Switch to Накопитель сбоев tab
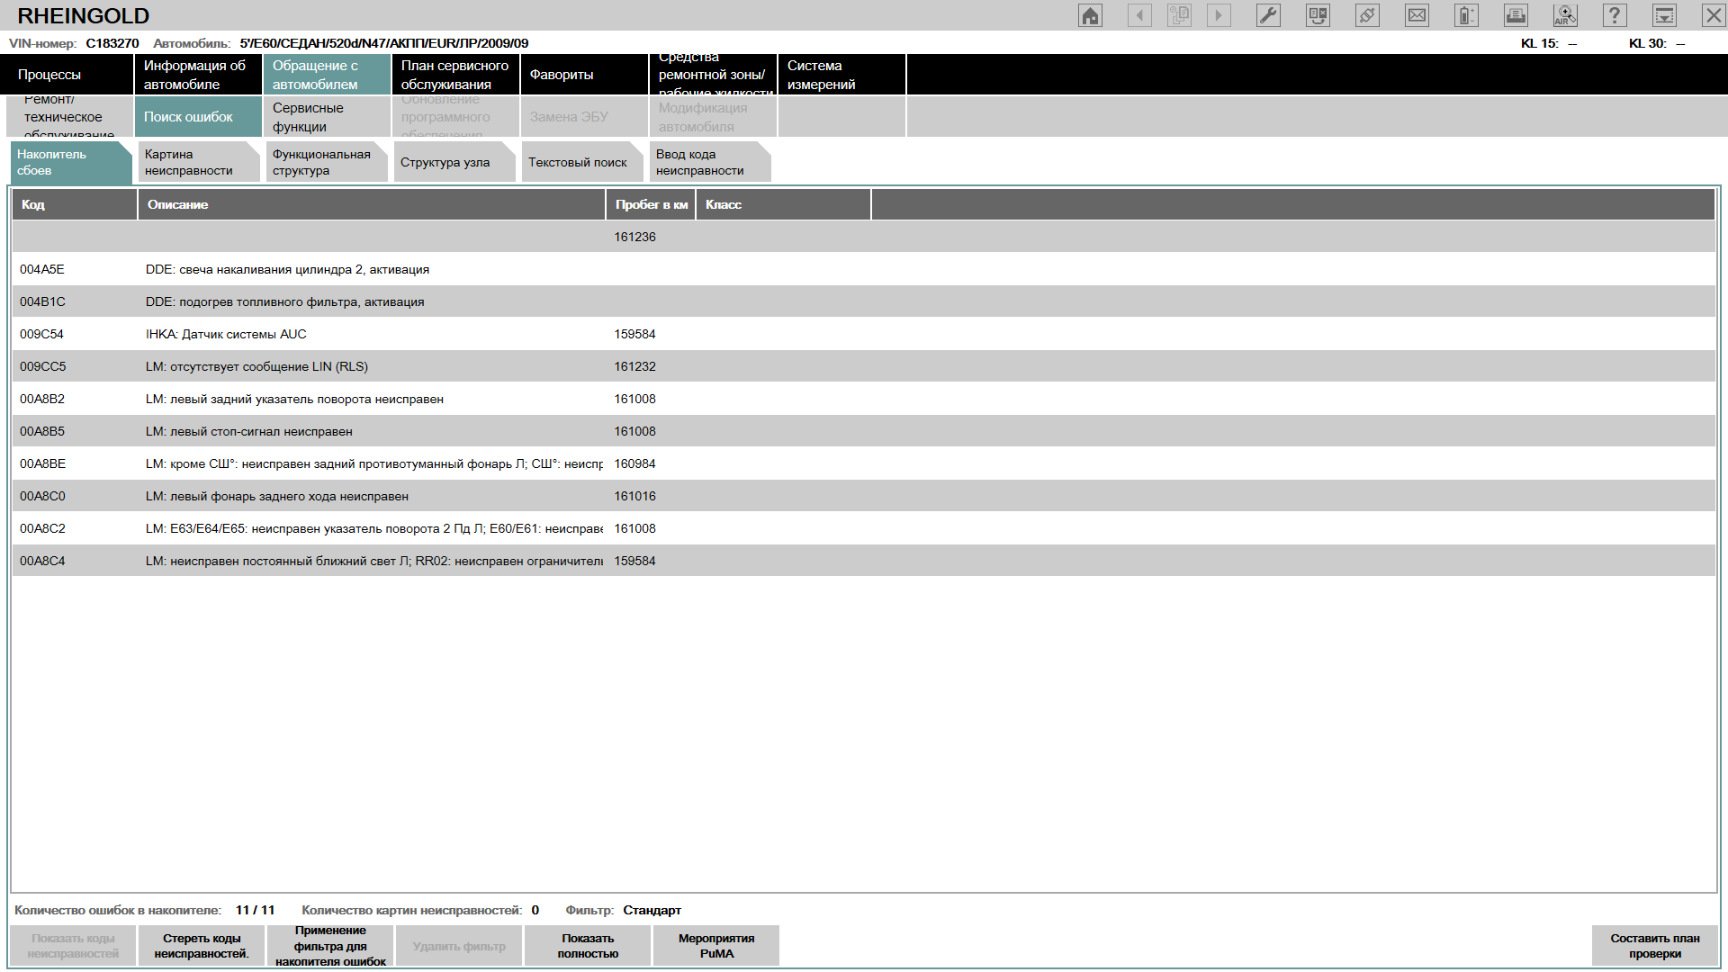Viewport: 1728px width, 972px height. (71, 162)
